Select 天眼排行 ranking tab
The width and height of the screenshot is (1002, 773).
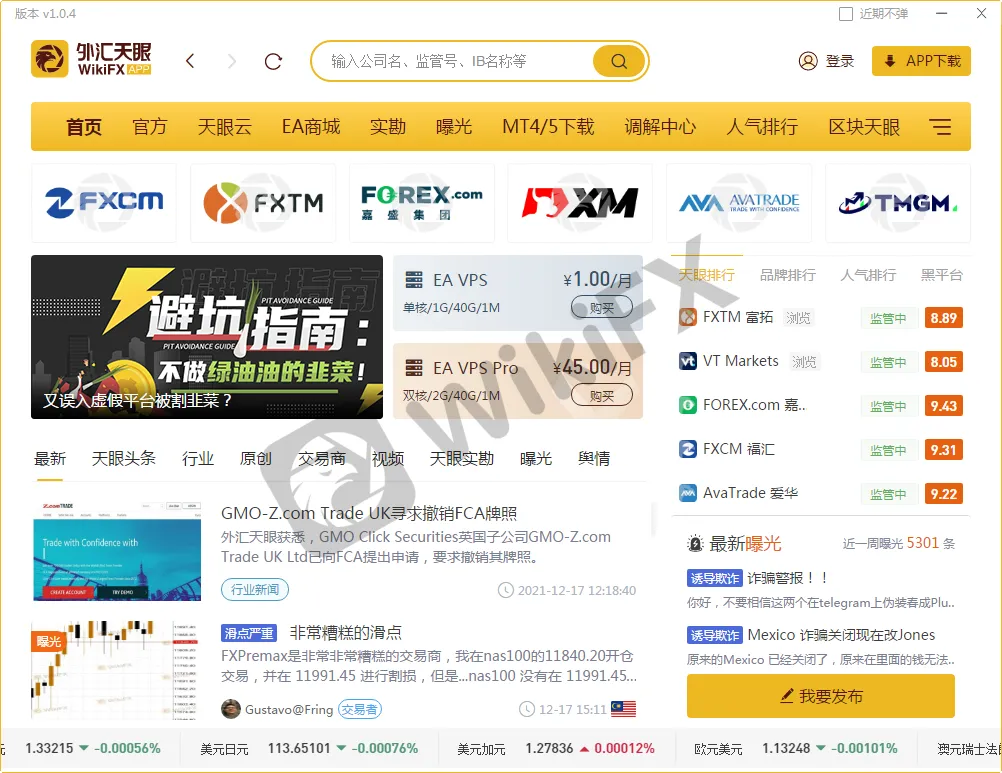(x=706, y=275)
